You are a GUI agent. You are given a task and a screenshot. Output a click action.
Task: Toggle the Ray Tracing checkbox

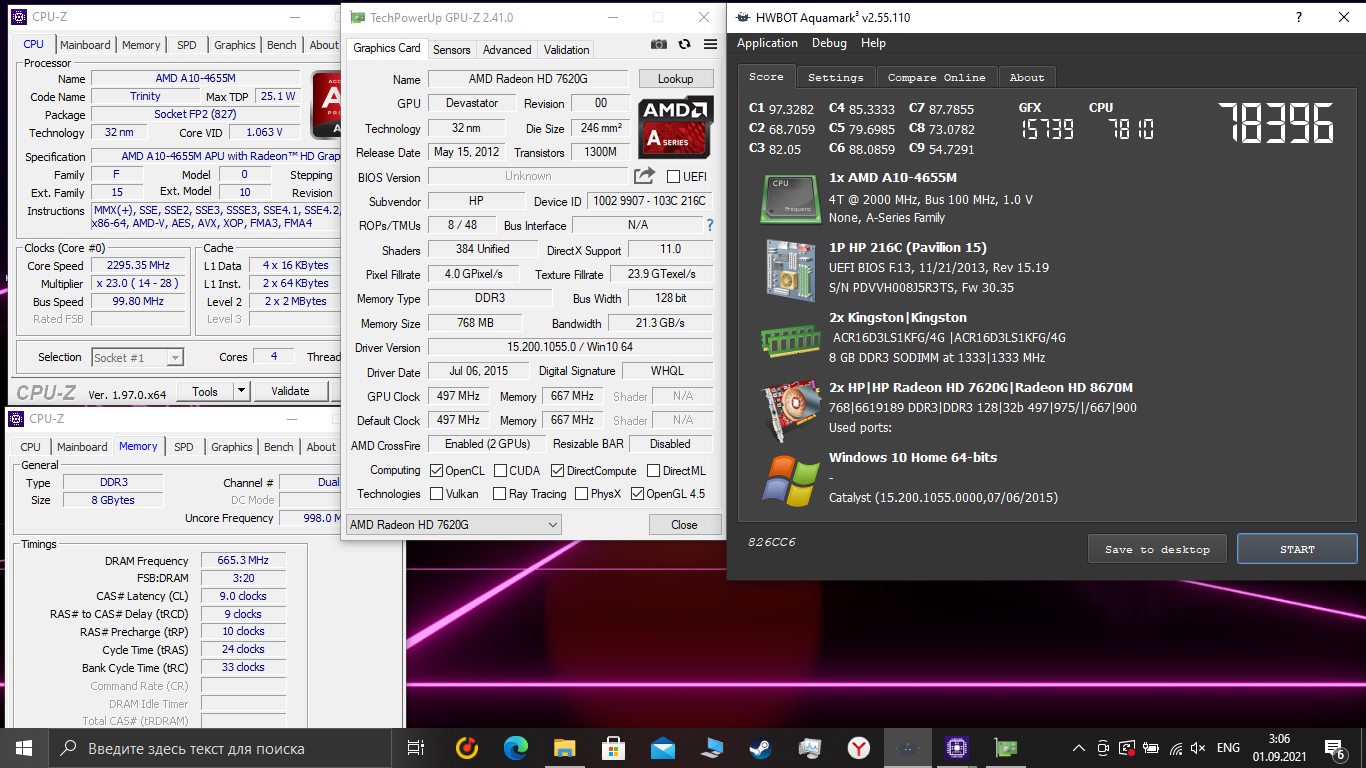click(x=499, y=494)
